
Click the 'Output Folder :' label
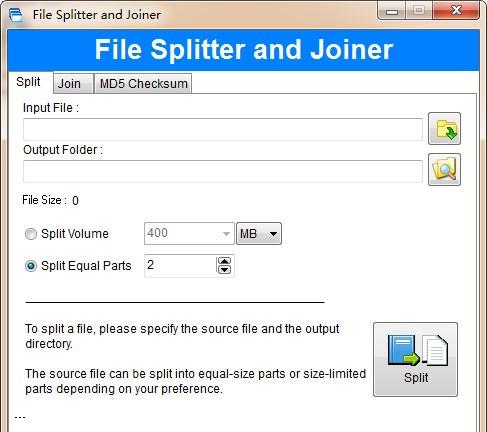(x=63, y=150)
